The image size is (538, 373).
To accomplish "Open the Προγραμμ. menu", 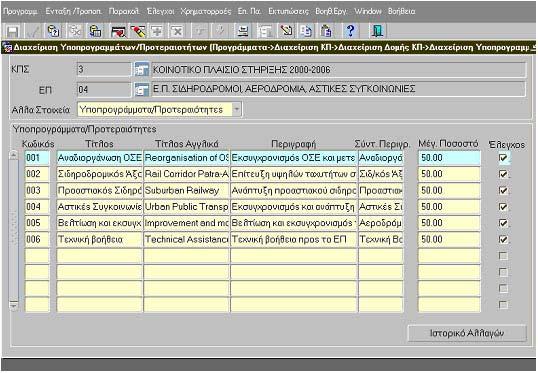I will coord(20,11).
